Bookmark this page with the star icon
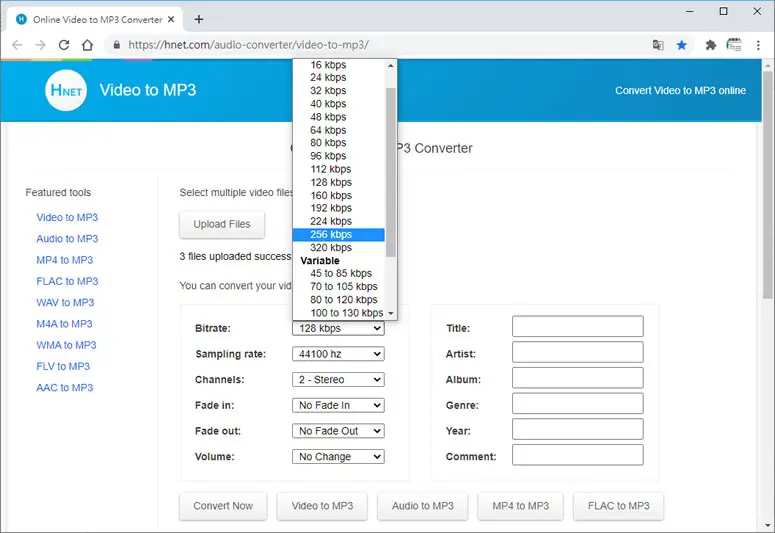 click(x=682, y=45)
